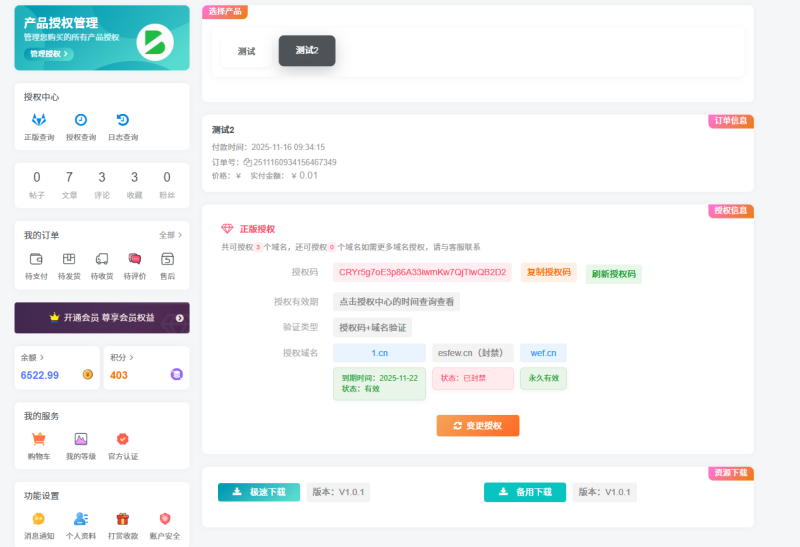800x547 pixels.
Task: View 待评价 orders
Action: tap(135, 266)
